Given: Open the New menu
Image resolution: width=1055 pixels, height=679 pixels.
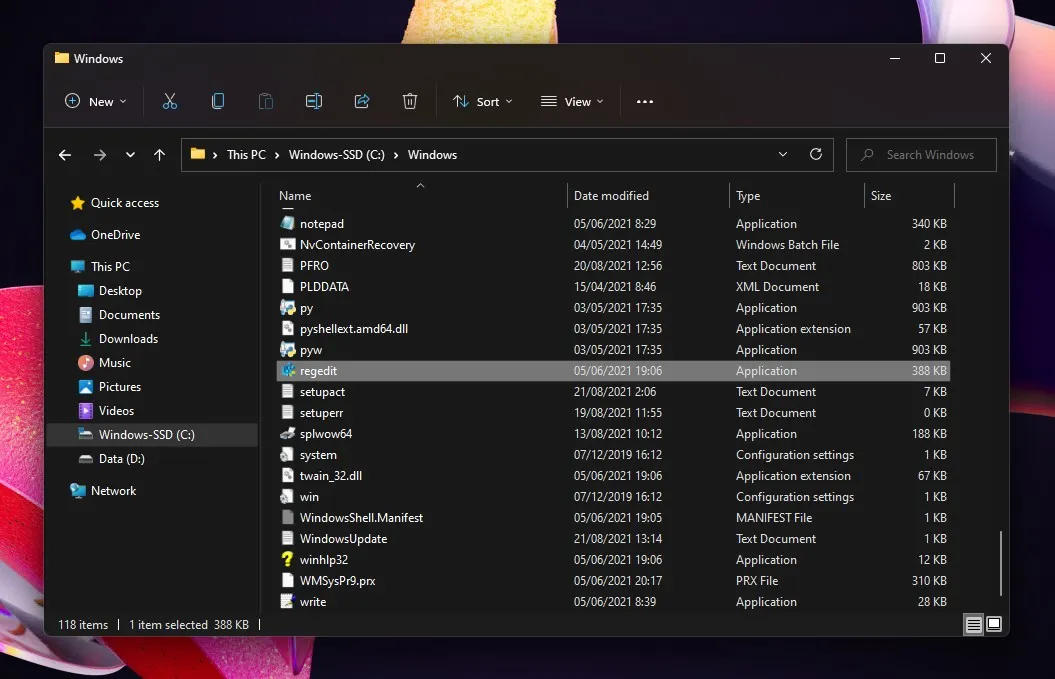Looking at the screenshot, I should click(x=94, y=101).
